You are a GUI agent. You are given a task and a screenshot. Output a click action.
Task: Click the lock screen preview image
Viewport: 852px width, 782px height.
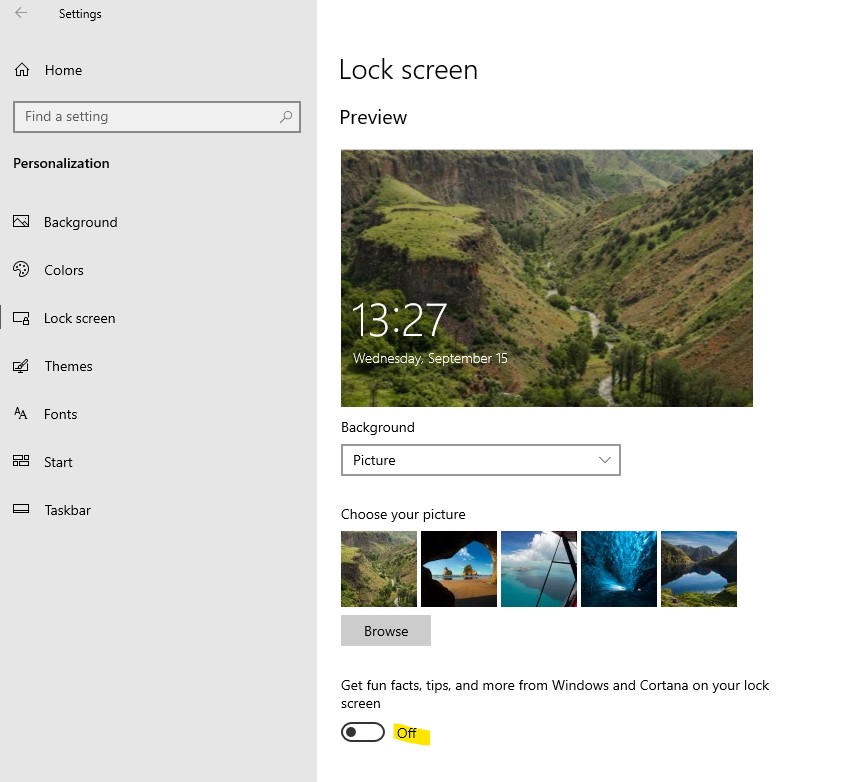547,278
